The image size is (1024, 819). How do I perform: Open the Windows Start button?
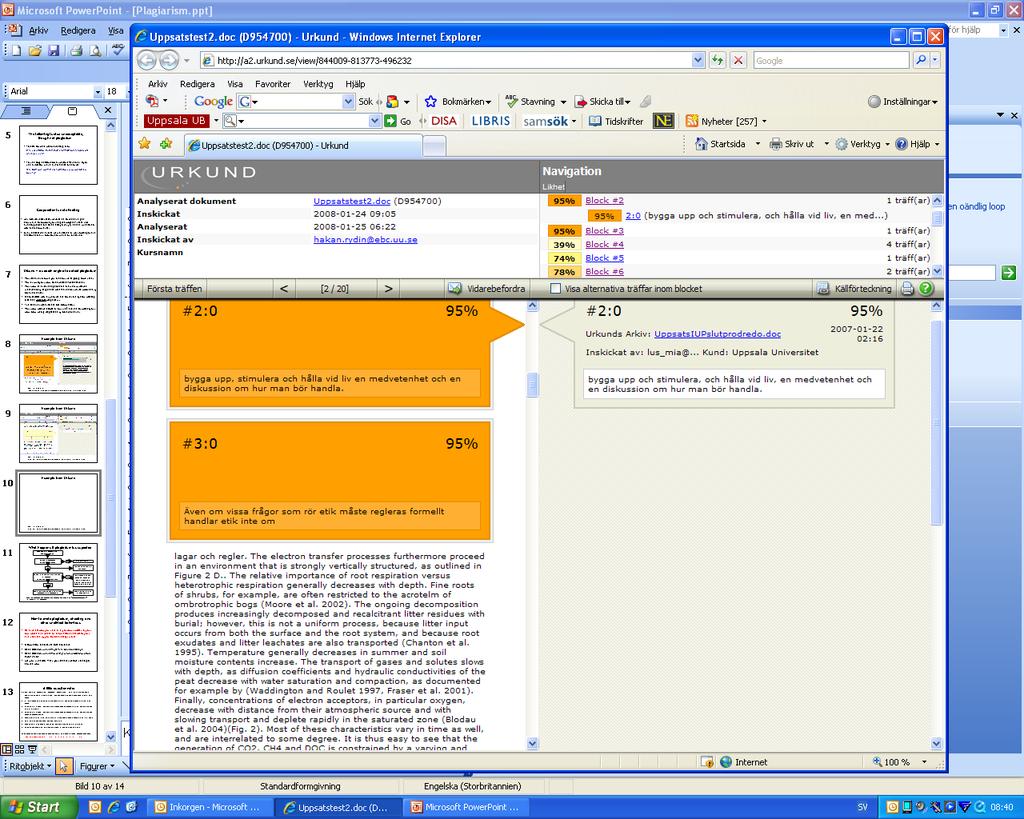point(36,807)
